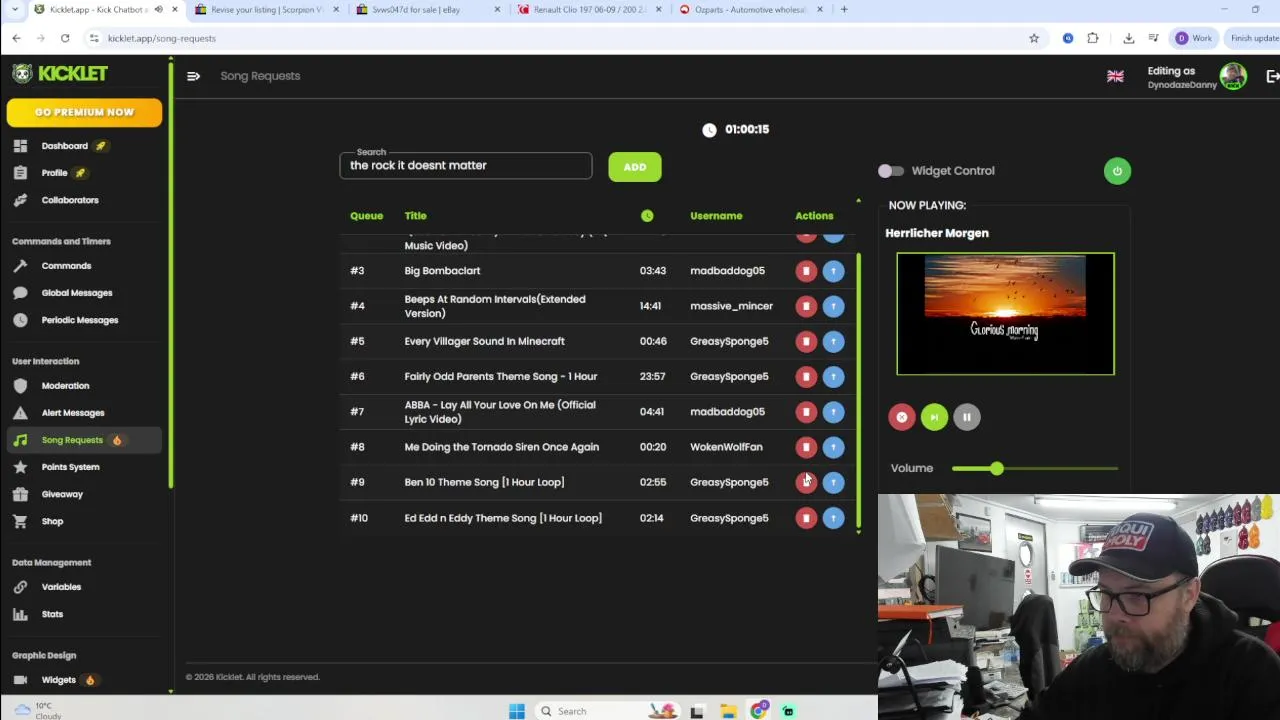Delete Fairly Odd Parents Theme Song
Screen dimensions: 1280x720
[806, 376]
